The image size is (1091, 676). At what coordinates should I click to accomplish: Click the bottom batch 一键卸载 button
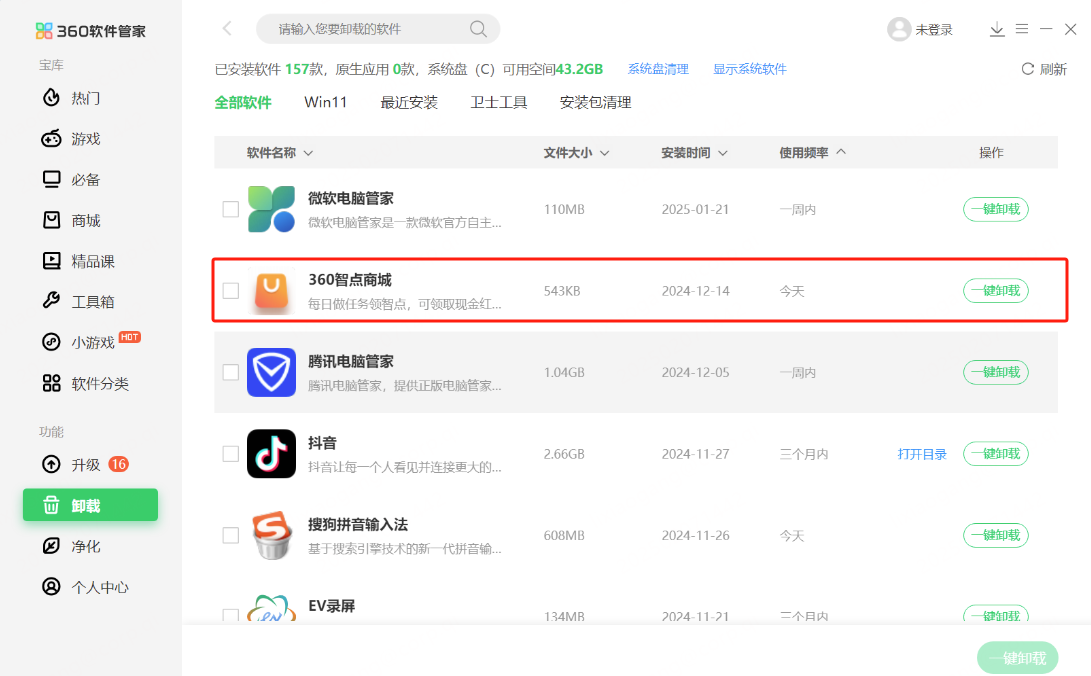click(x=1017, y=658)
